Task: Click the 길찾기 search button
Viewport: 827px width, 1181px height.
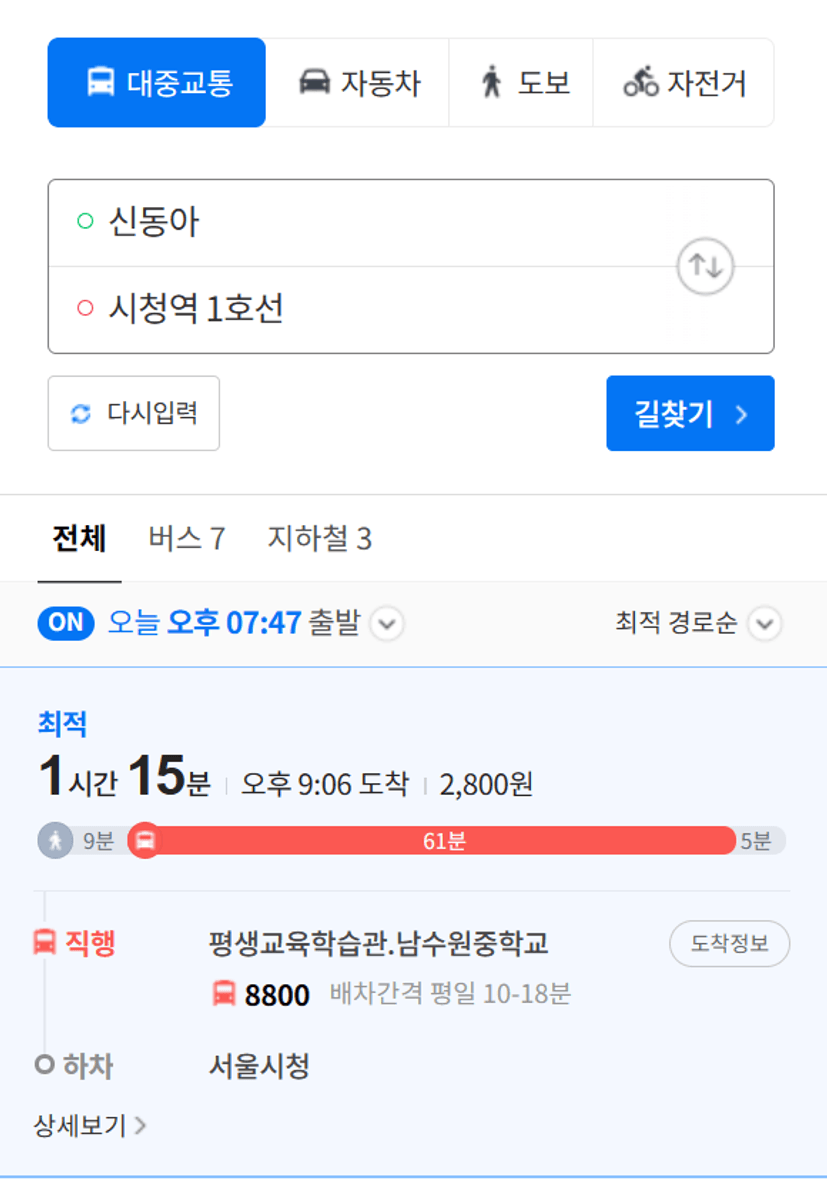Action: pos(690,414)
